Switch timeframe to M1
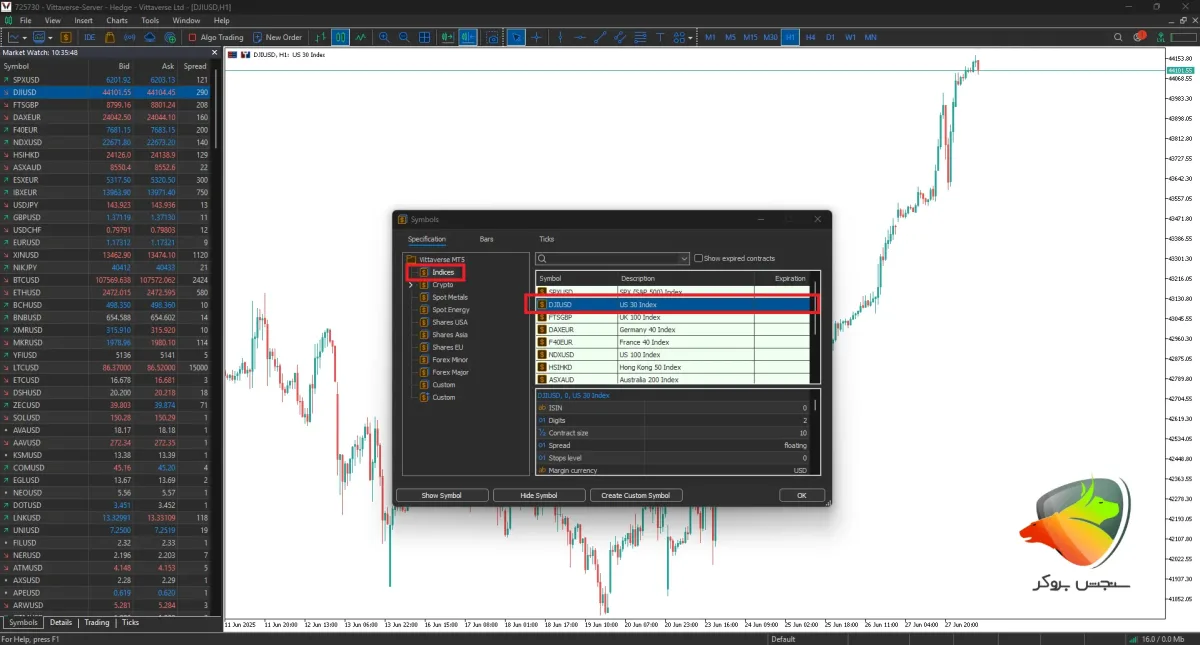The height and width of the screenshot is (645, 1200). pyautogui.click(x=710, y=37)
